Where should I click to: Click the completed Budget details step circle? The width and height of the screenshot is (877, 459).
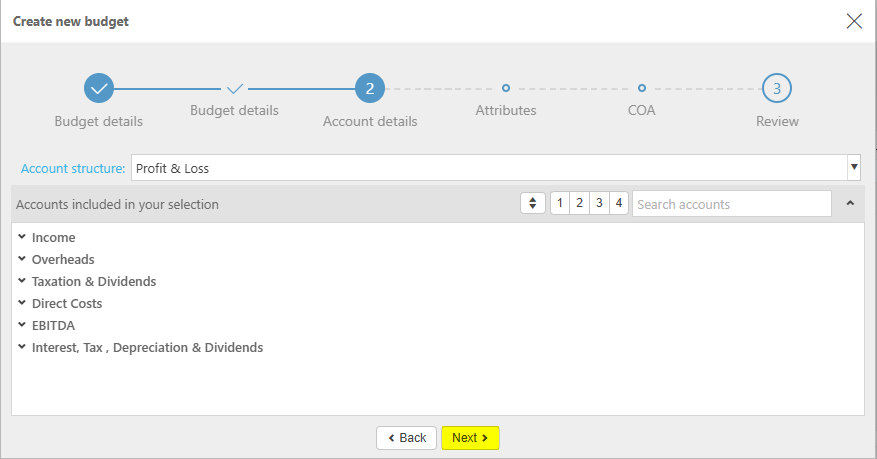click(x=99, y=89)
